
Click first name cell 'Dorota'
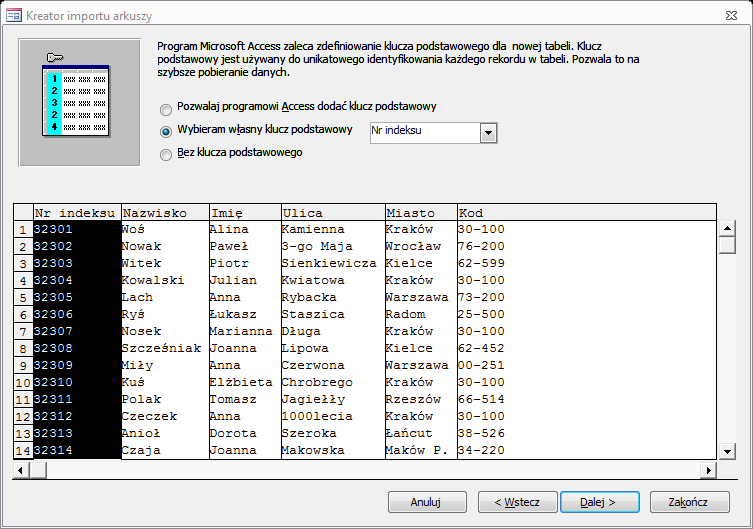245,433
